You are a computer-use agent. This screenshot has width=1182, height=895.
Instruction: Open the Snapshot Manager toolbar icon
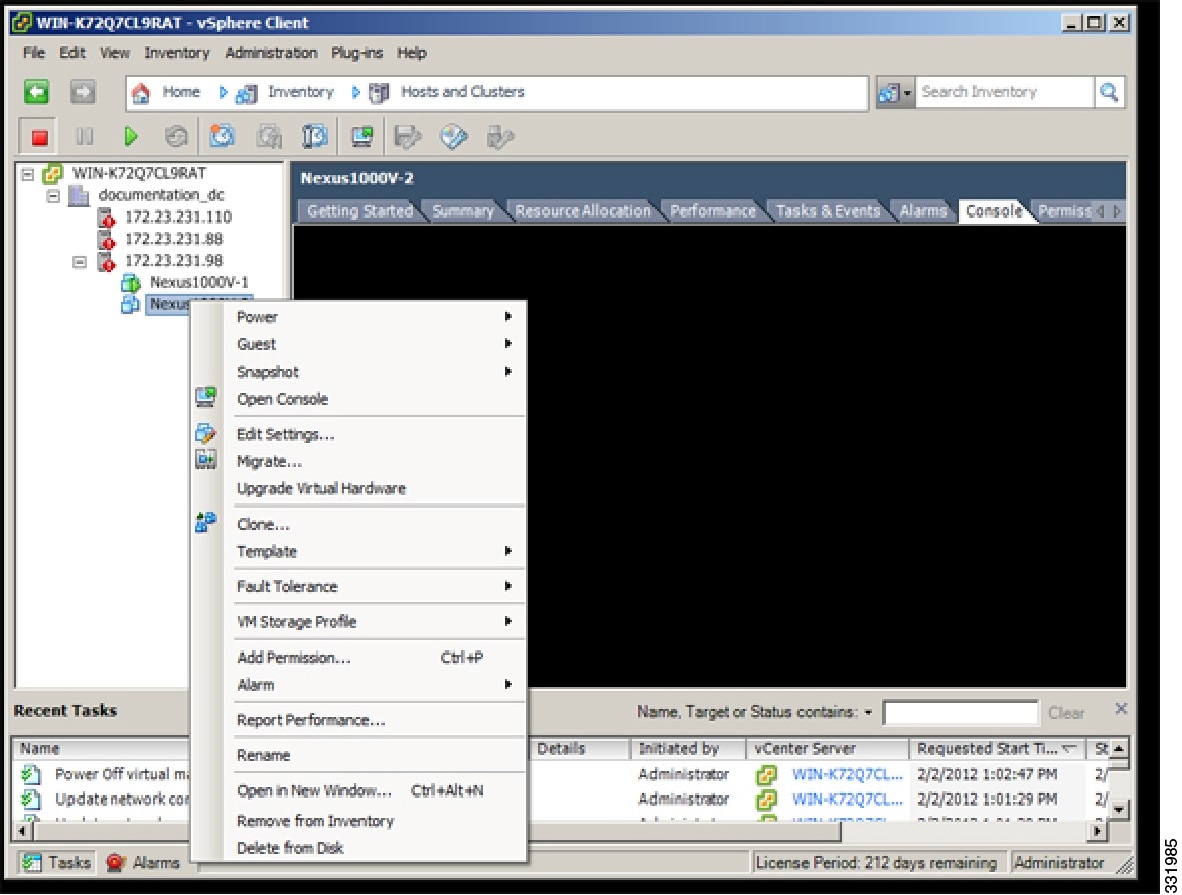[314, 136]
